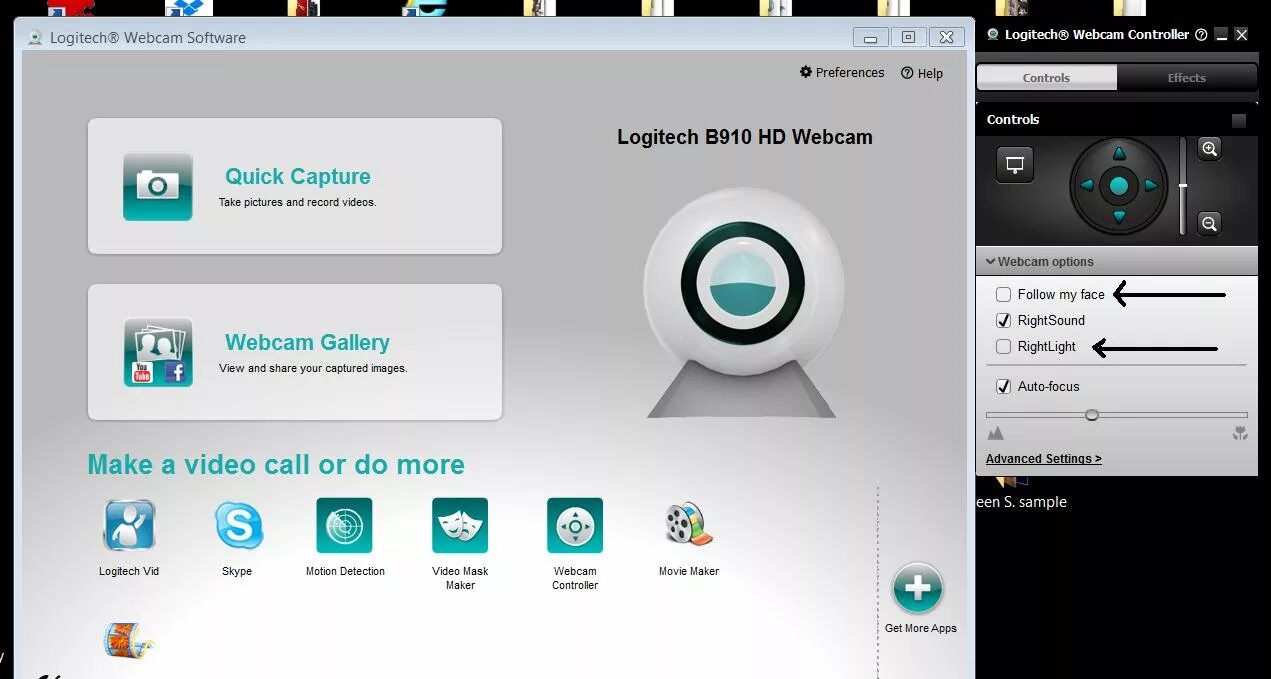The image size is (1271, 679).
Task: Click 'Make a video call or do more' heading
Action: click(276, 464)
